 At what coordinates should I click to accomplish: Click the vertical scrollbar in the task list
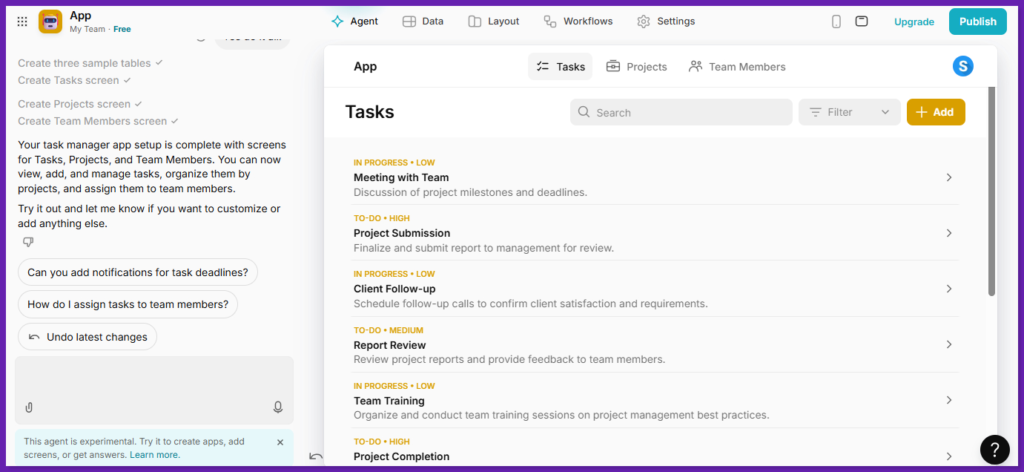(x=991, y=190)
